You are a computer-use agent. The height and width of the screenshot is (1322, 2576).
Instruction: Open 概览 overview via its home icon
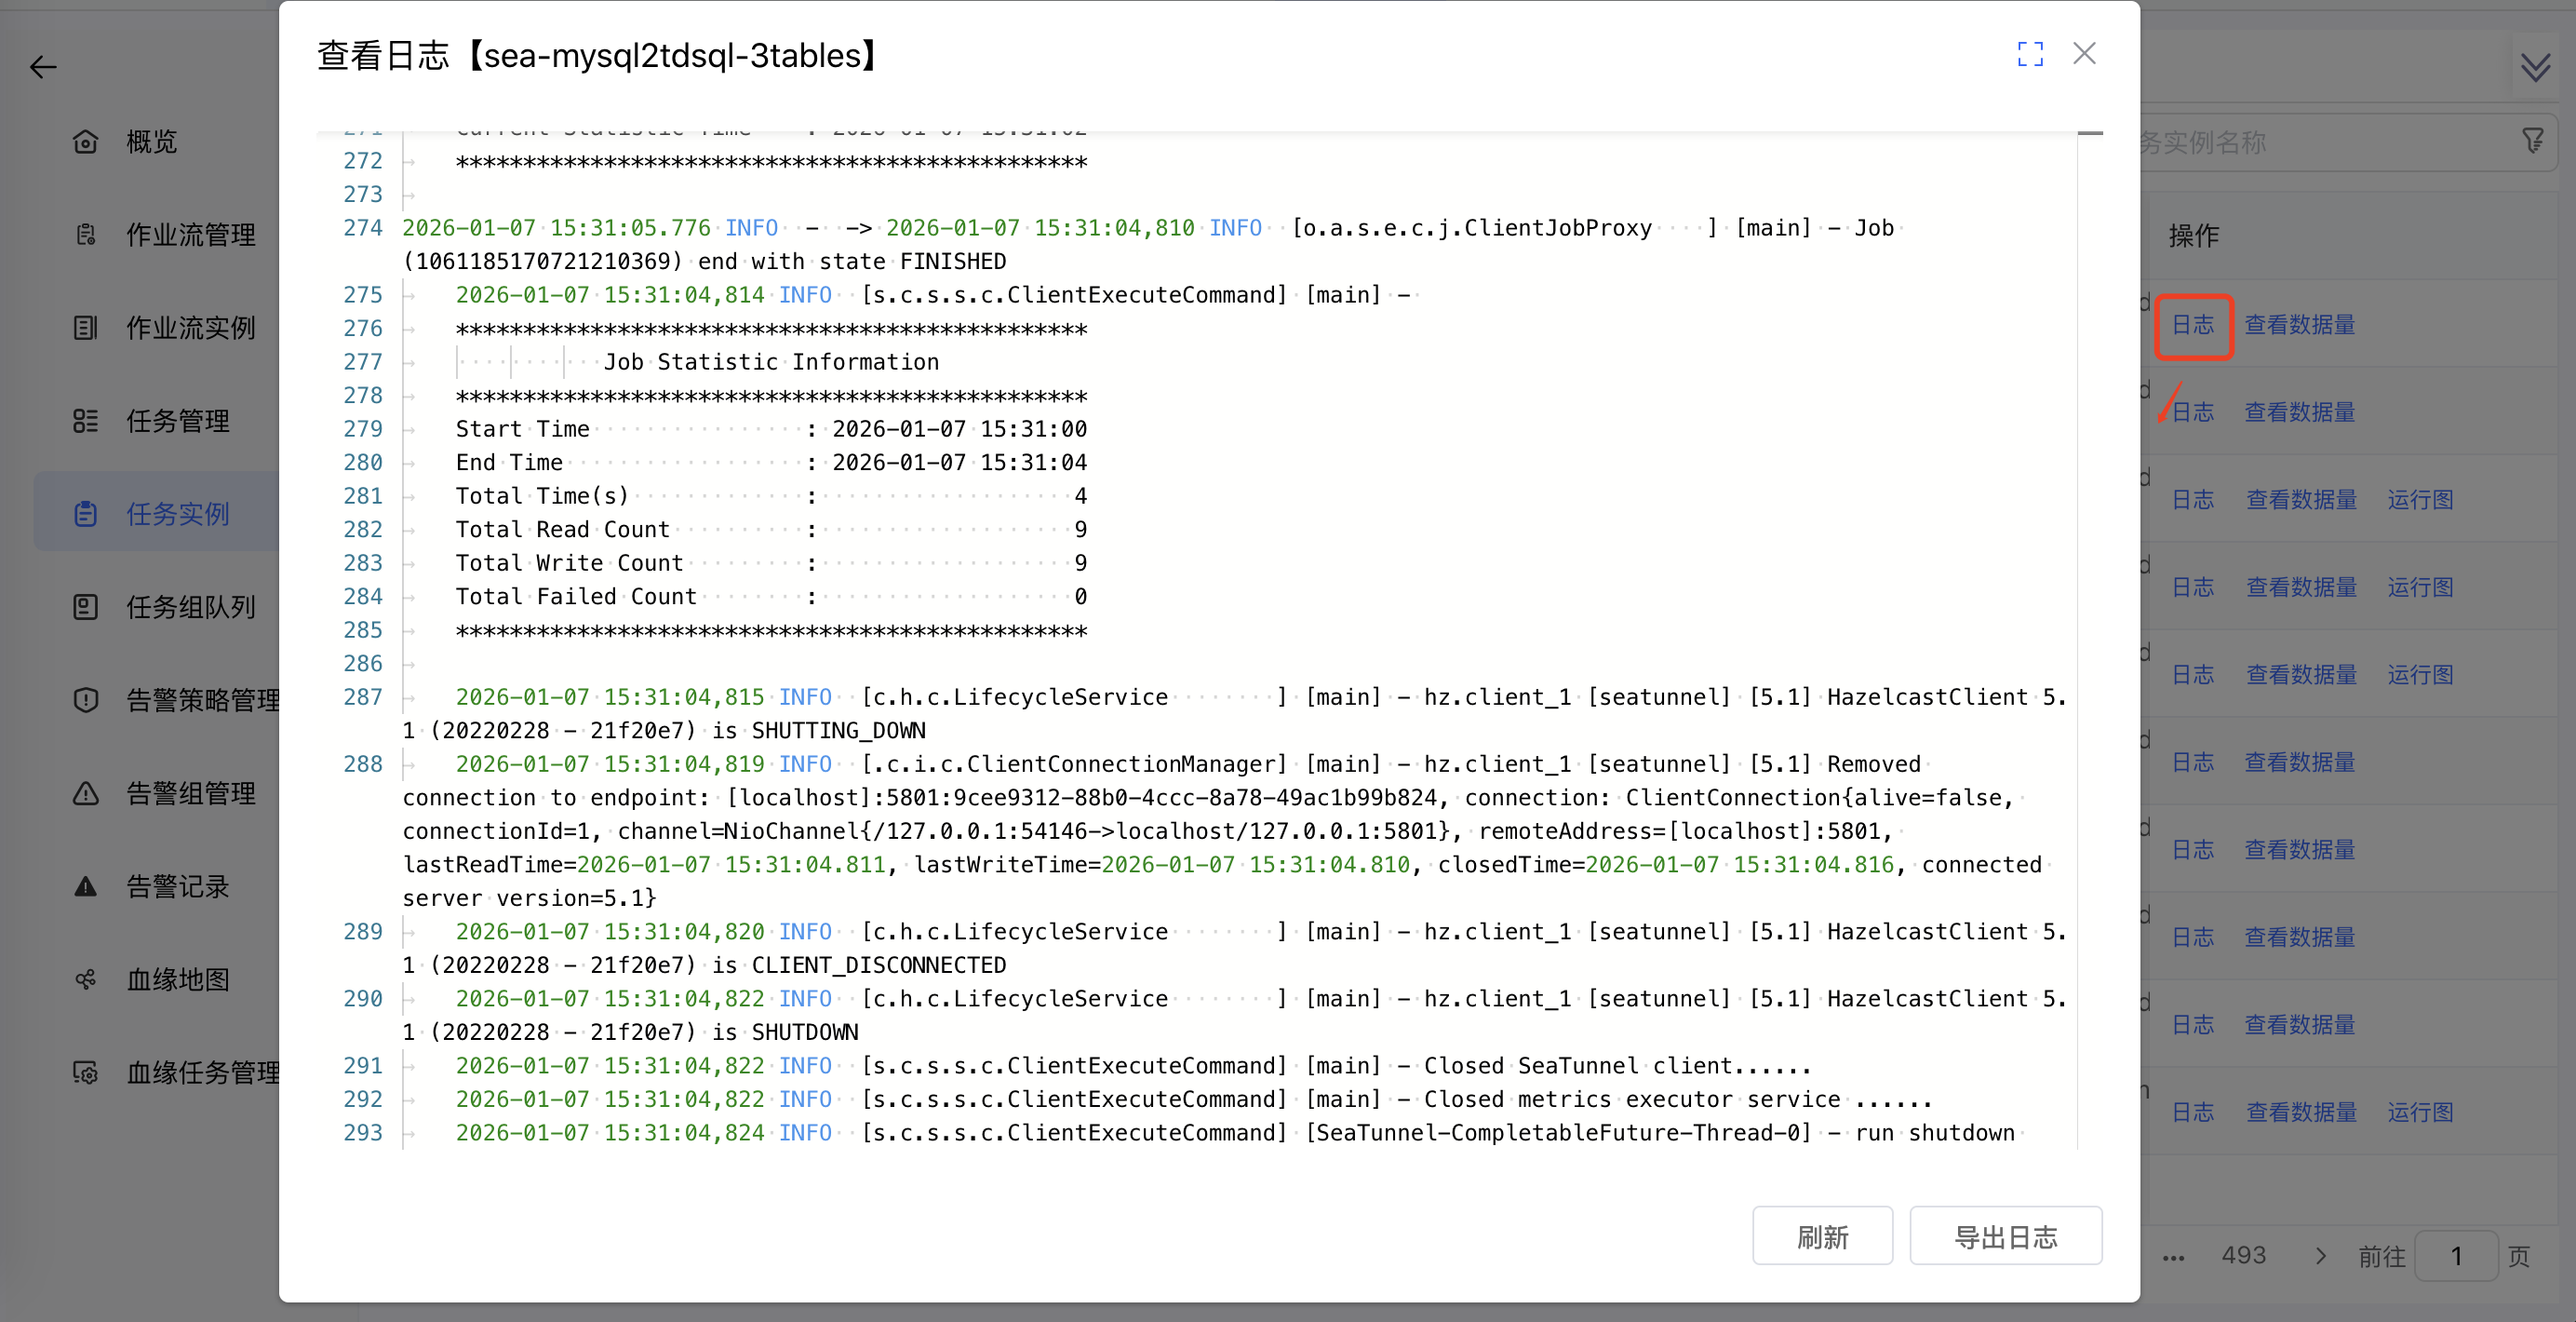(86, 142)
